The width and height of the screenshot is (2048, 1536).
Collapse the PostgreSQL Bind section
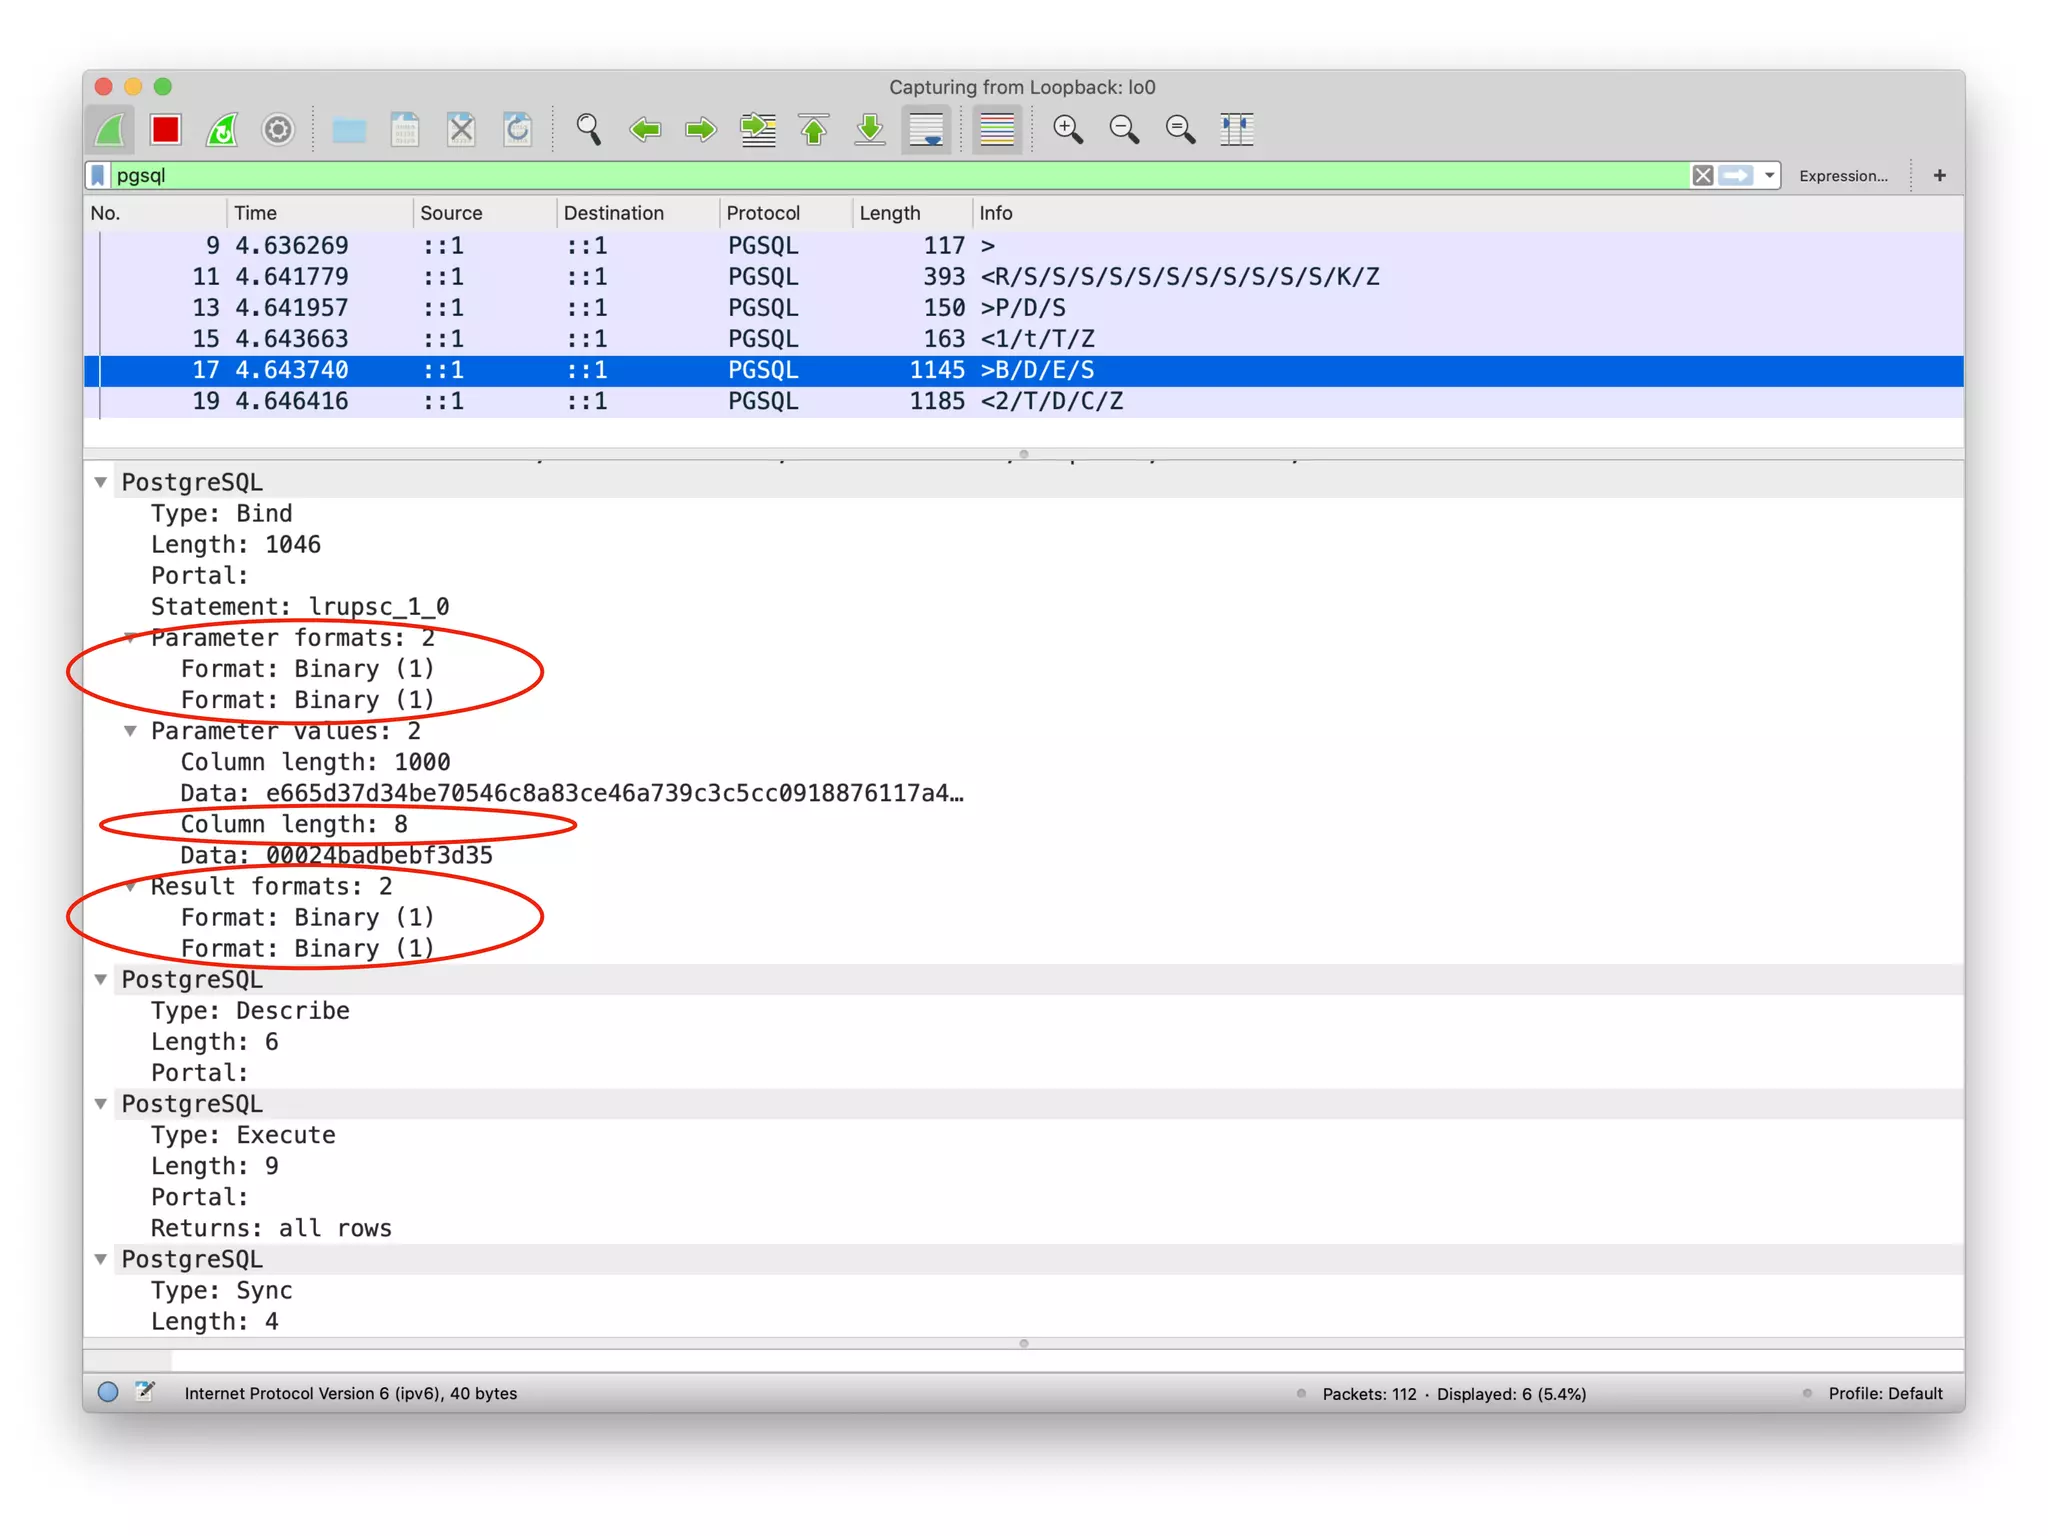(x=101, y=482)
